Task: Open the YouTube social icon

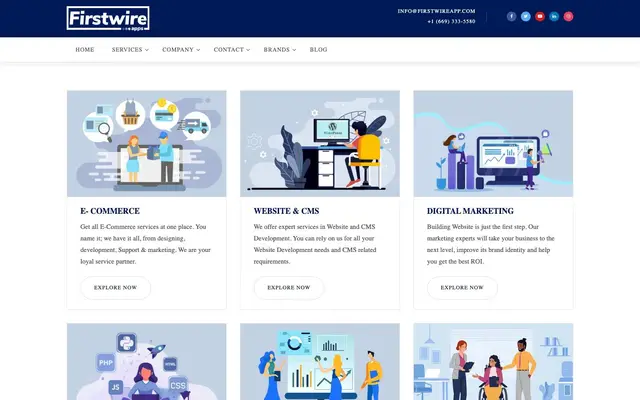Action: tap(540, 16)
